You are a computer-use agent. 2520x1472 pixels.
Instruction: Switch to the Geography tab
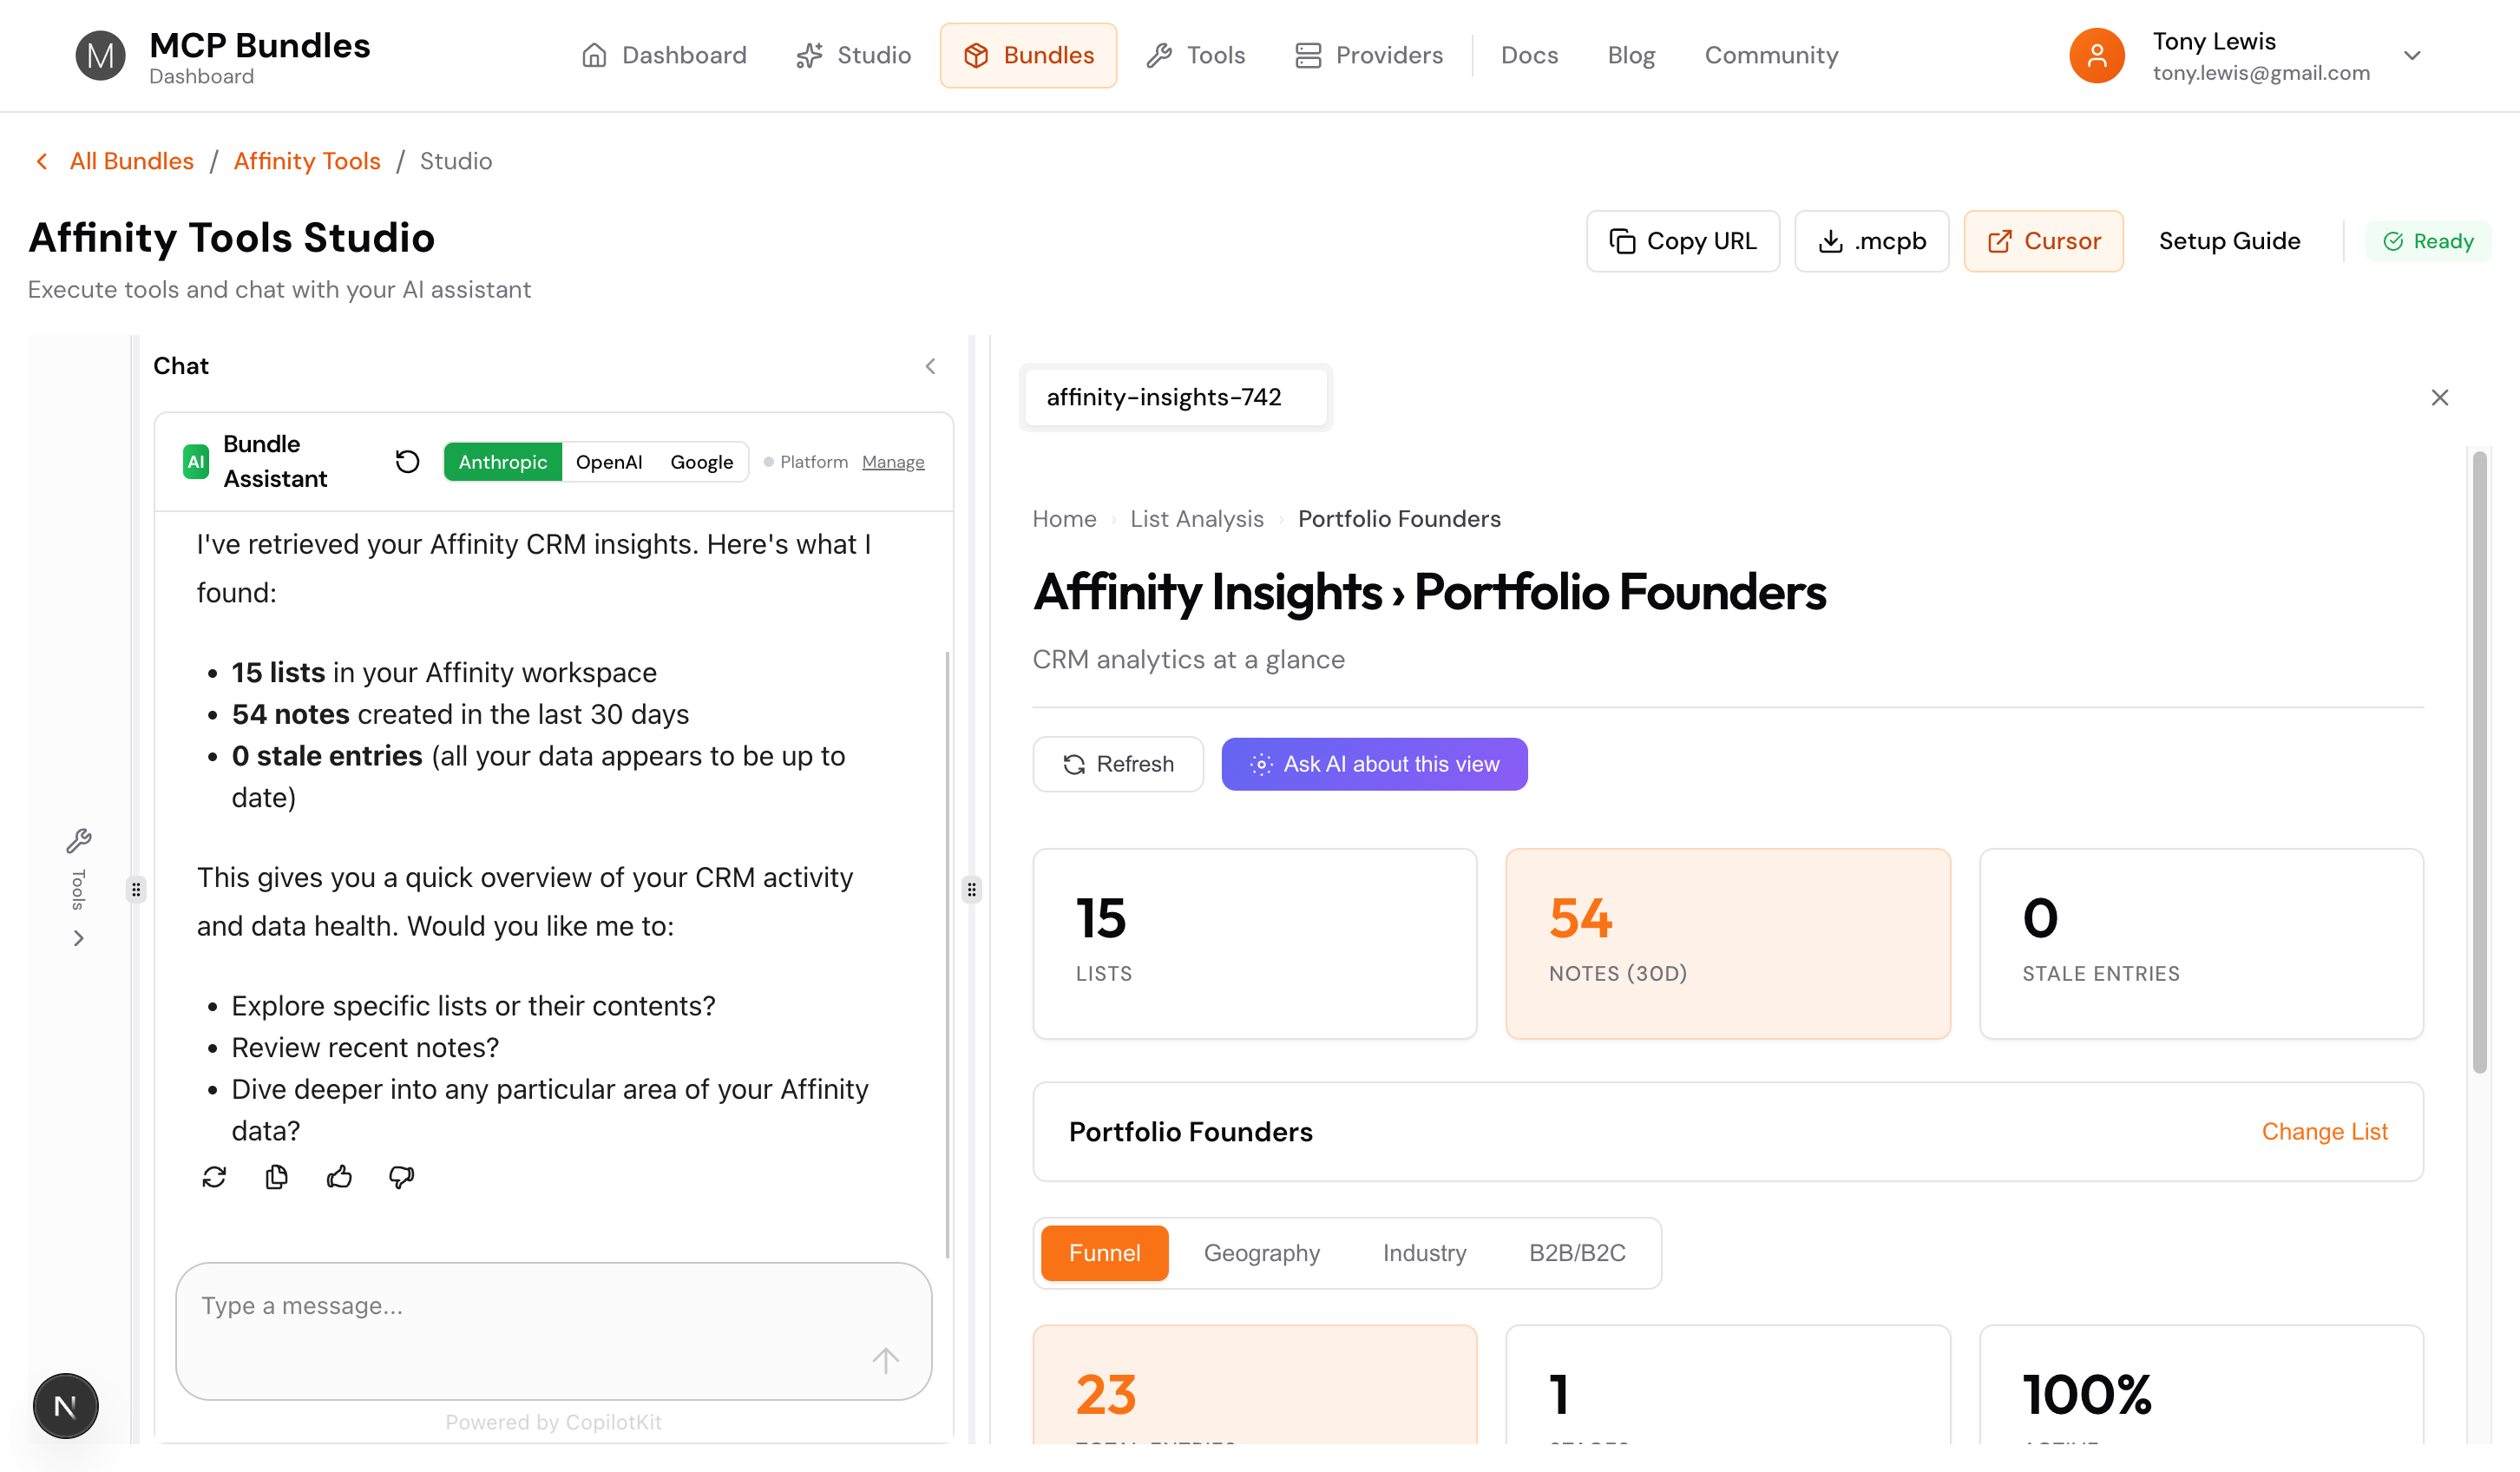(1262, 1252)
